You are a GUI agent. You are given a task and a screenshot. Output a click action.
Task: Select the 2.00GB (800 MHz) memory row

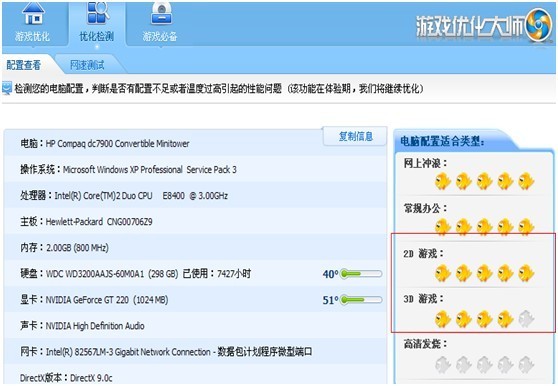195,247
